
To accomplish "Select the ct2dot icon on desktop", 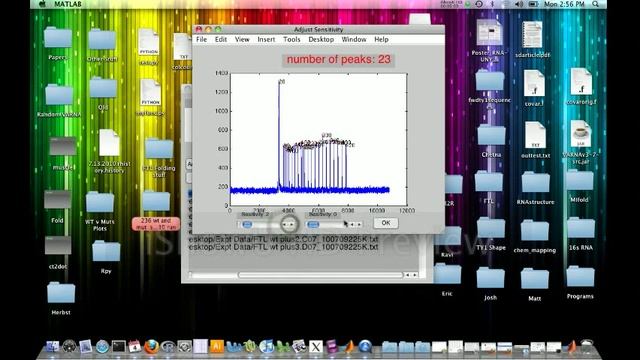I will tap(58, 245).
